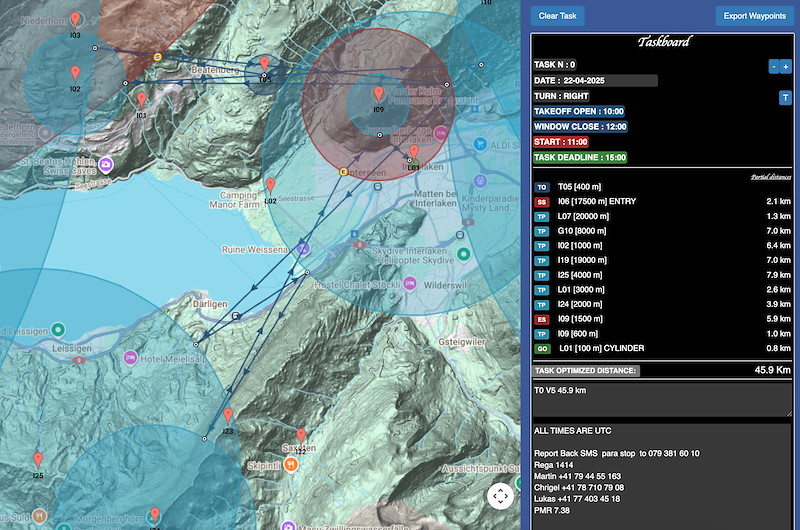Open the Skydive Interlaken green icon
The image size is (800, 530).
[x=463, y=254]
